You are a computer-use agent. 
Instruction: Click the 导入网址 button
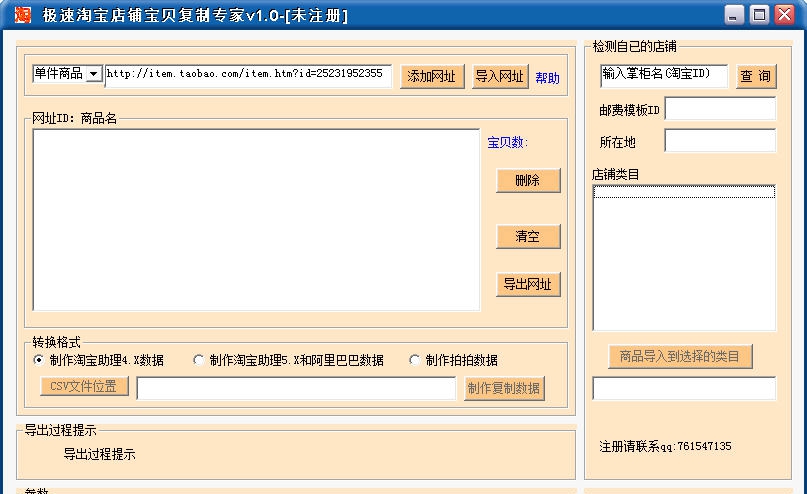click(500, 77)
